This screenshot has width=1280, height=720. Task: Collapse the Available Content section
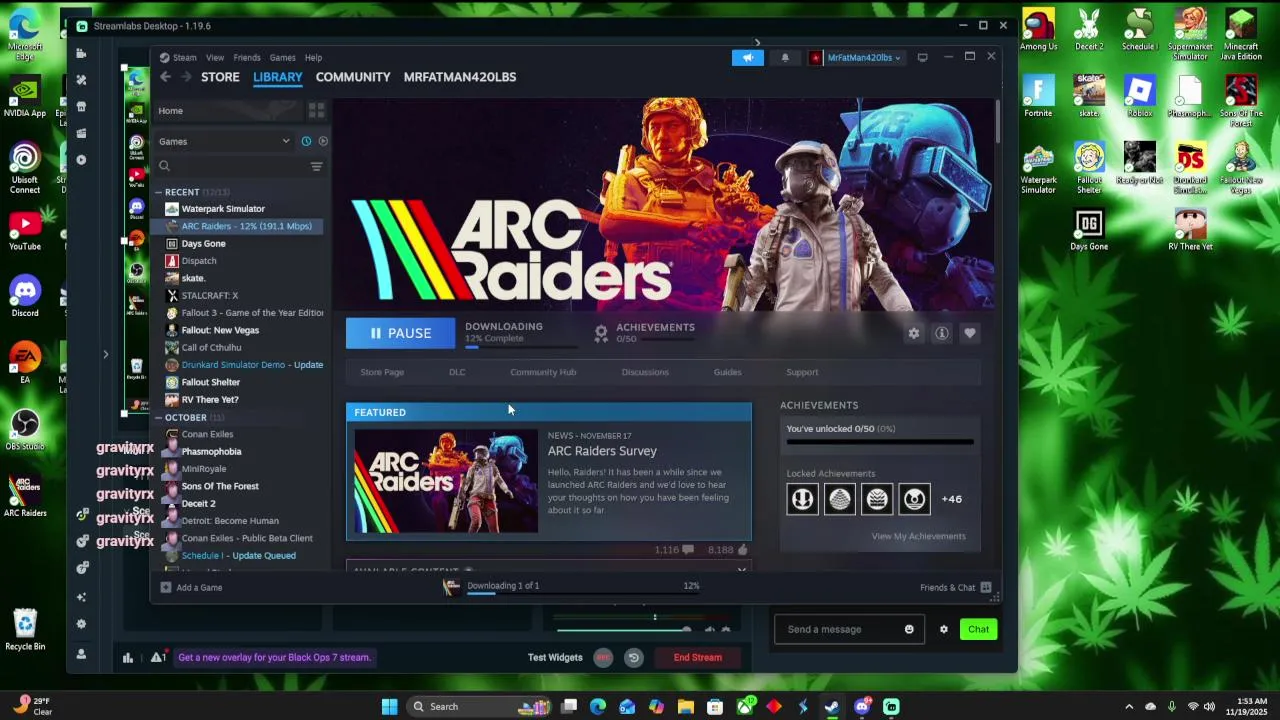(742, 570)
